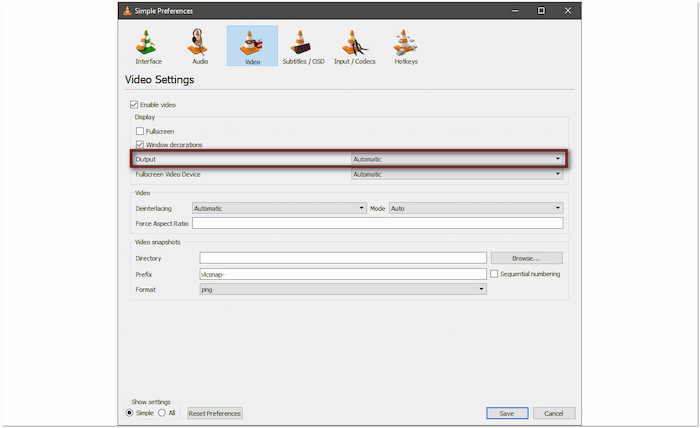Enable the Sequential numbering checkbox
This screenshot has height=428, width=700.
(x=494, y=274)
